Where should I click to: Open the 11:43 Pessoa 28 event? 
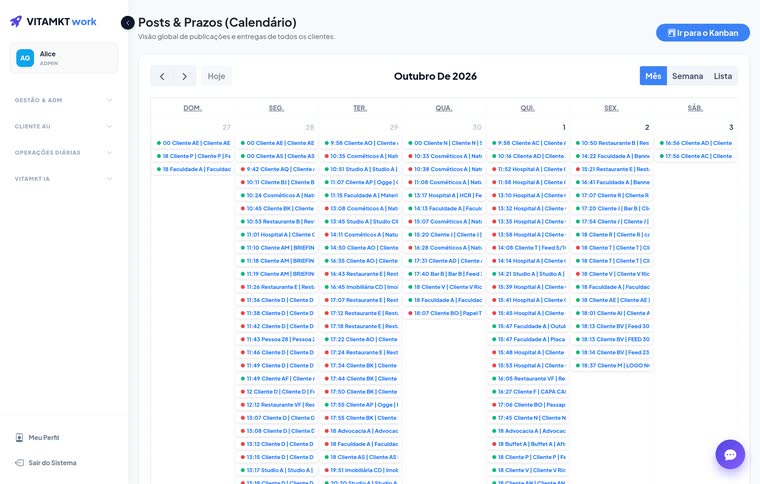click(277, 339)
